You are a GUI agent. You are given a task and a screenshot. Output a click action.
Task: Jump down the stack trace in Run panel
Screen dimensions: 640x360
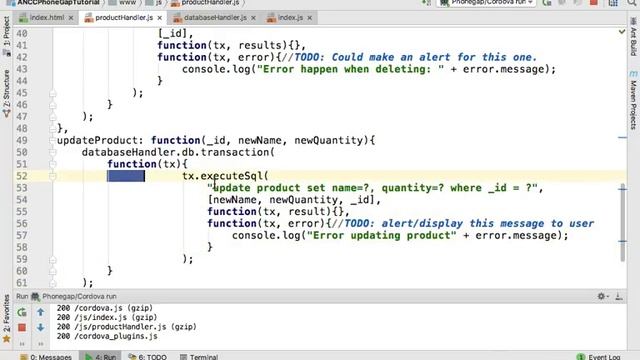click(x=40, y=327)
